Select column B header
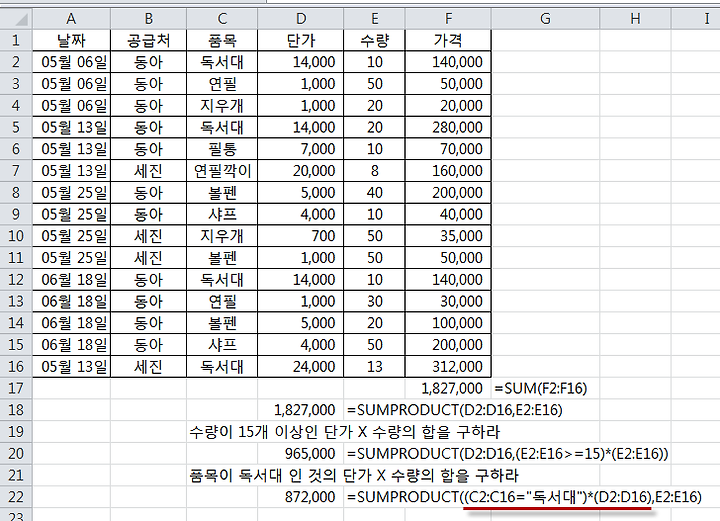 pos(148,19)
